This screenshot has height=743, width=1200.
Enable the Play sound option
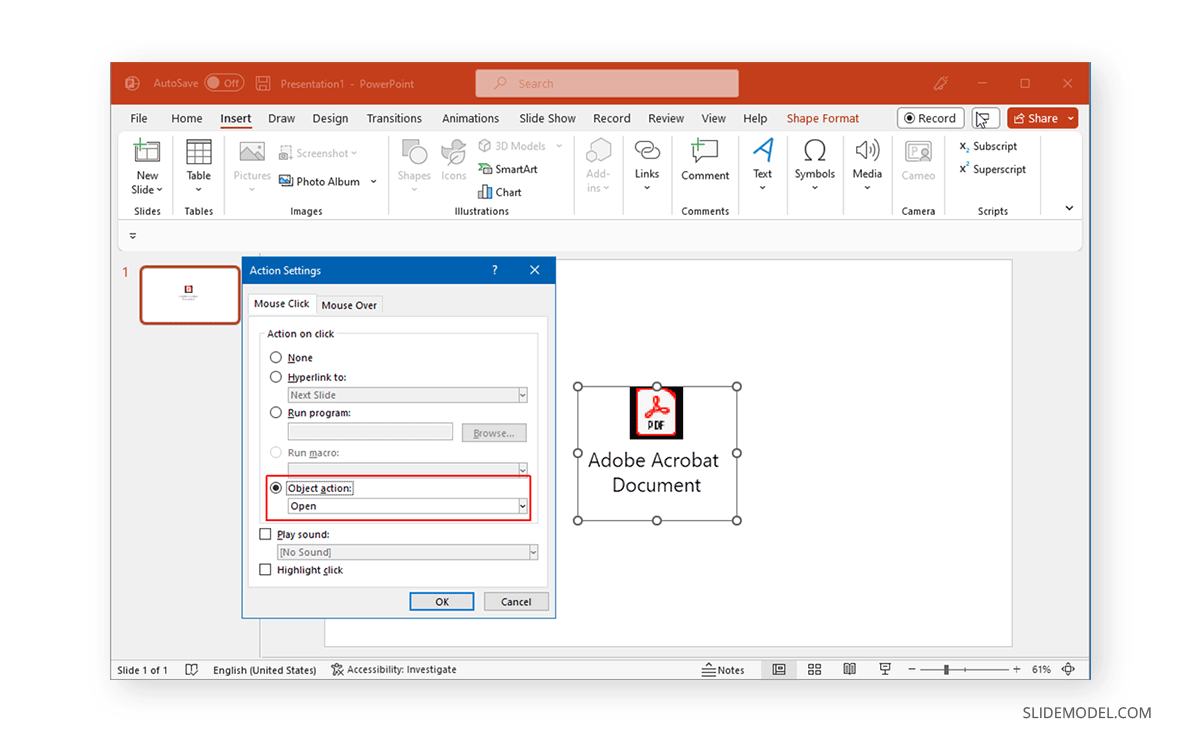point(266,534)
